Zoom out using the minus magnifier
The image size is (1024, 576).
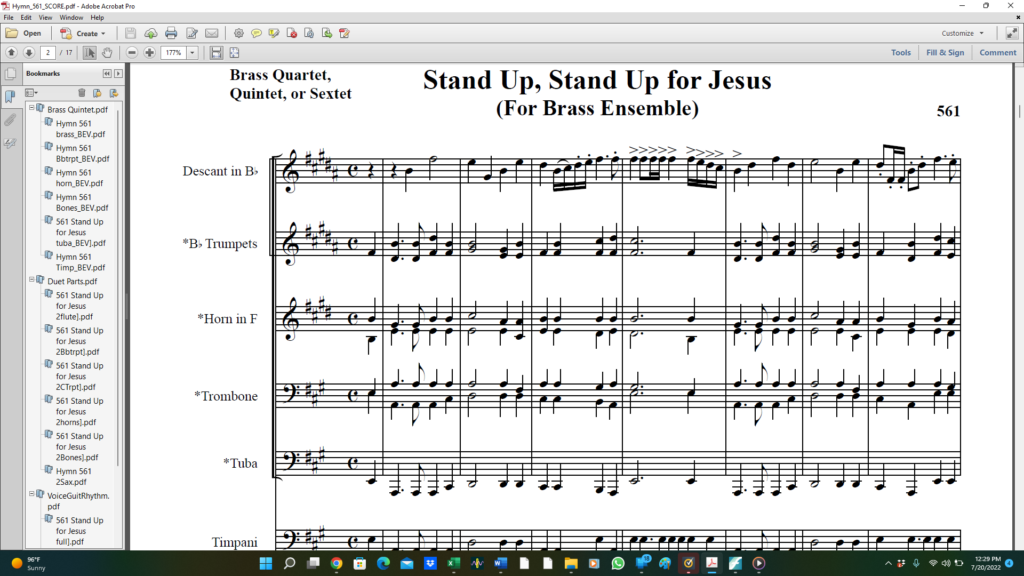131,53
